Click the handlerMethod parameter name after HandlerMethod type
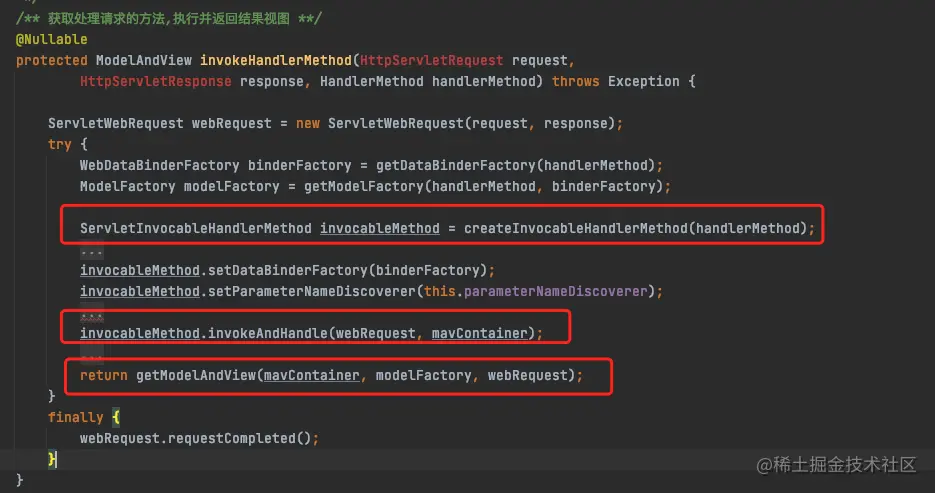Screen dimensions: 935x493 (484, 81)
